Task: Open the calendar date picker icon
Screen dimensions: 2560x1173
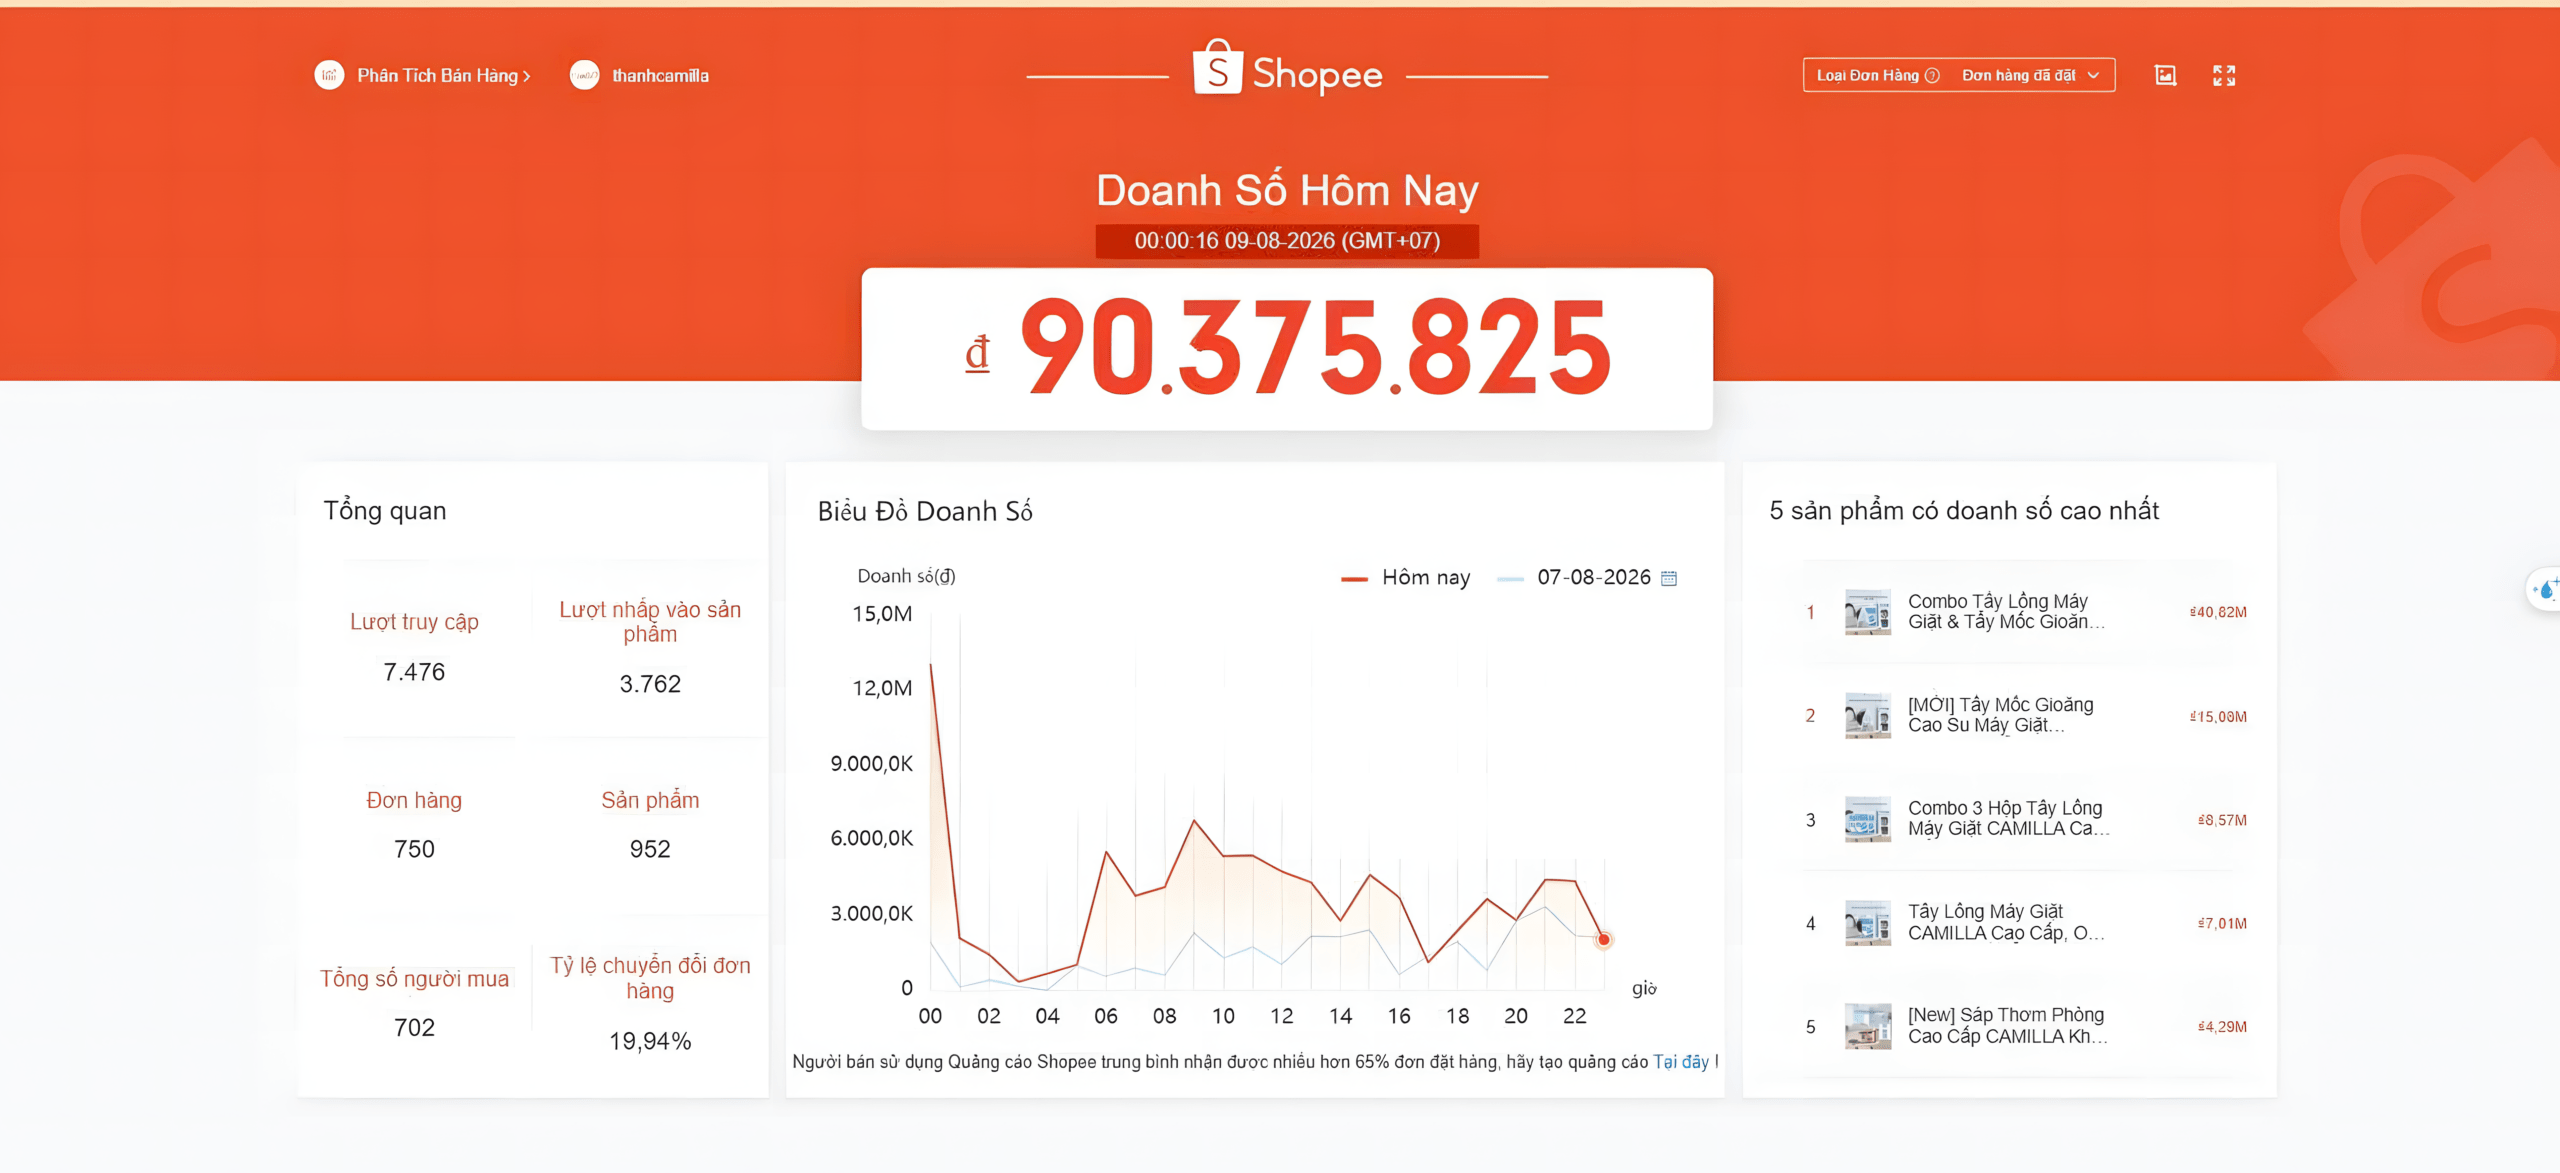Action: coord(1669,578)
